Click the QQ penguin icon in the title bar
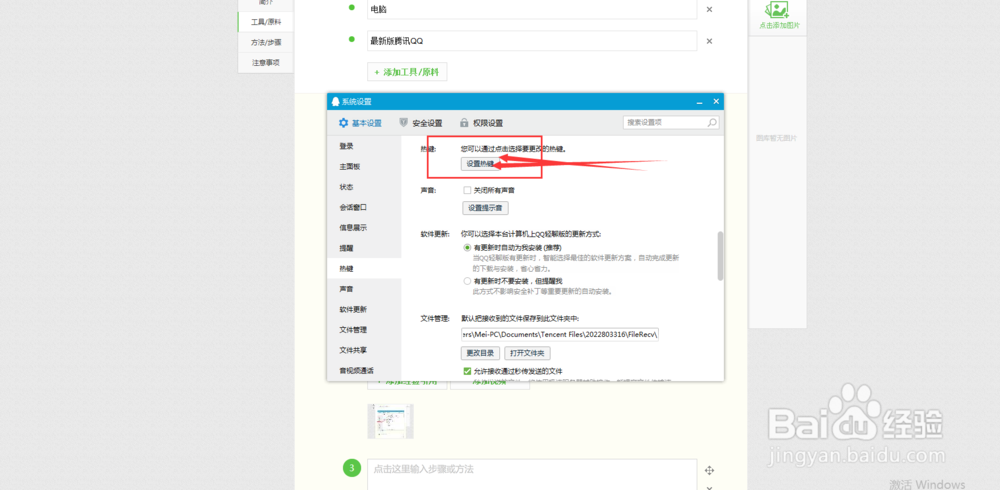The height and width of the screenshot is (490, 1000). [335, 101]
